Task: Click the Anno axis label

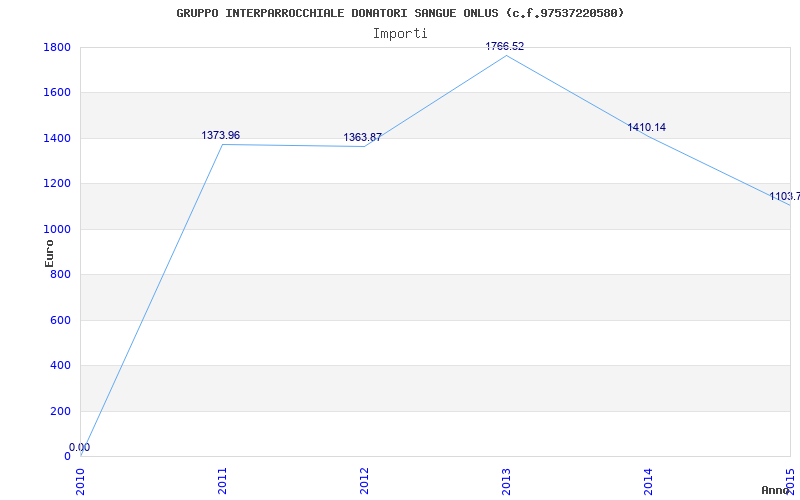Action: [x=776, y=490]
